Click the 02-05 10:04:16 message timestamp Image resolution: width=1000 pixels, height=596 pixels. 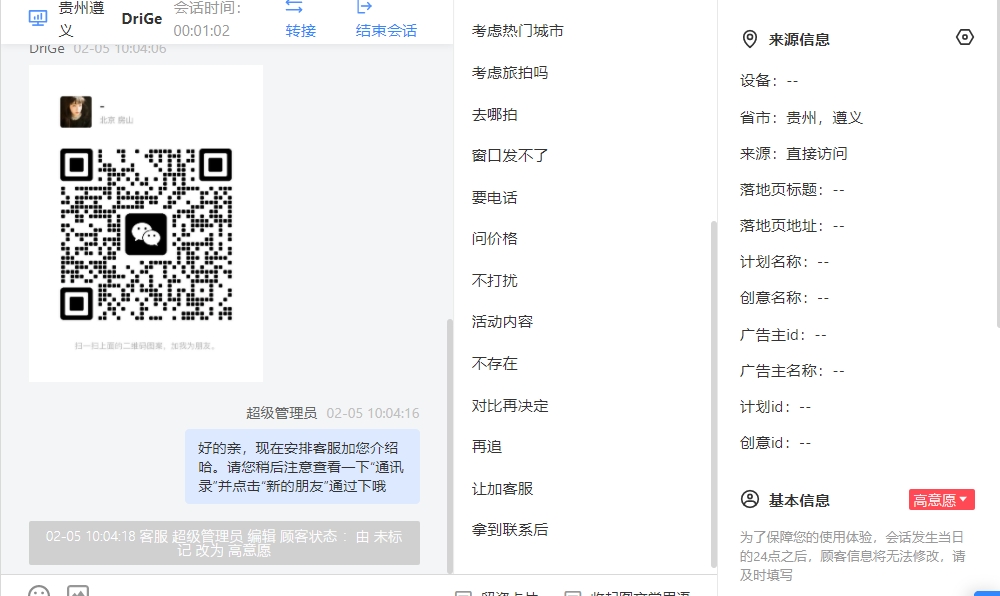(373, 413)
